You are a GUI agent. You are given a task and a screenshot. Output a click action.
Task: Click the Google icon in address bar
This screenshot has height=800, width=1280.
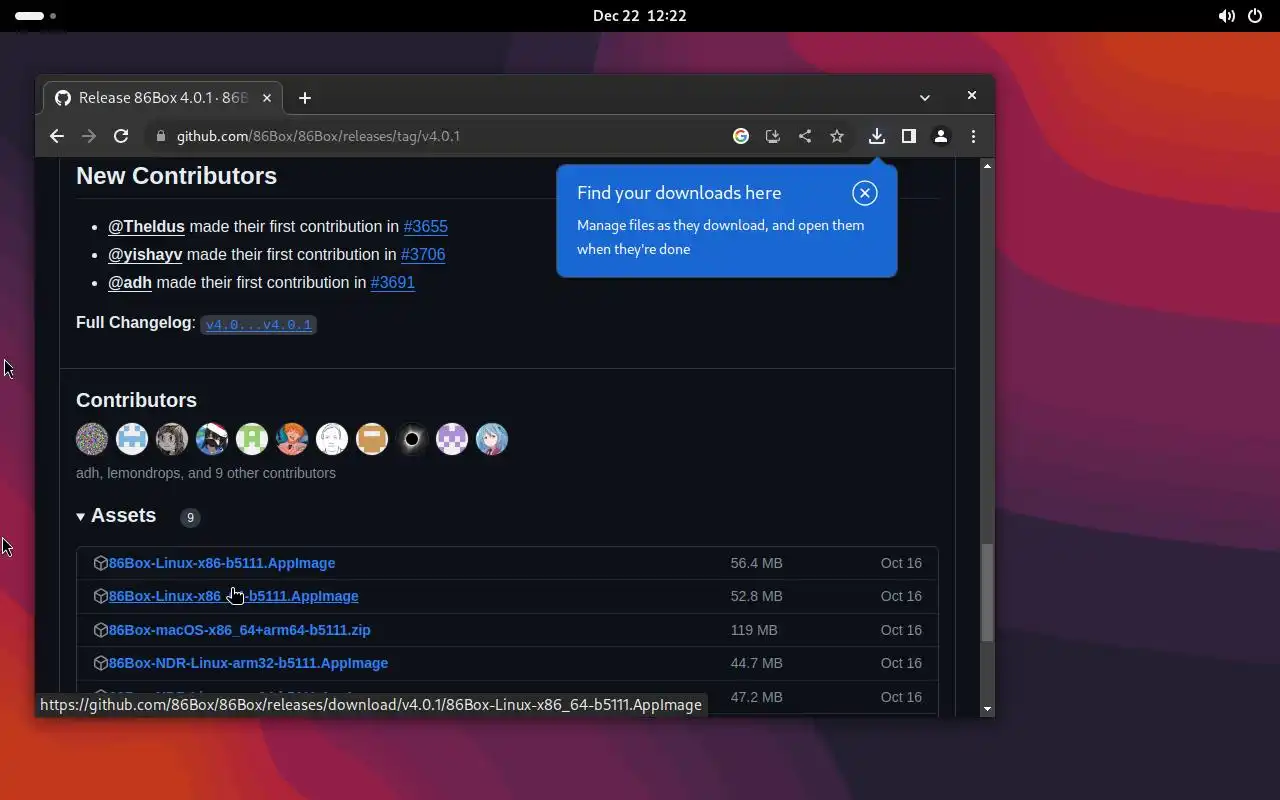coord(741,136)
